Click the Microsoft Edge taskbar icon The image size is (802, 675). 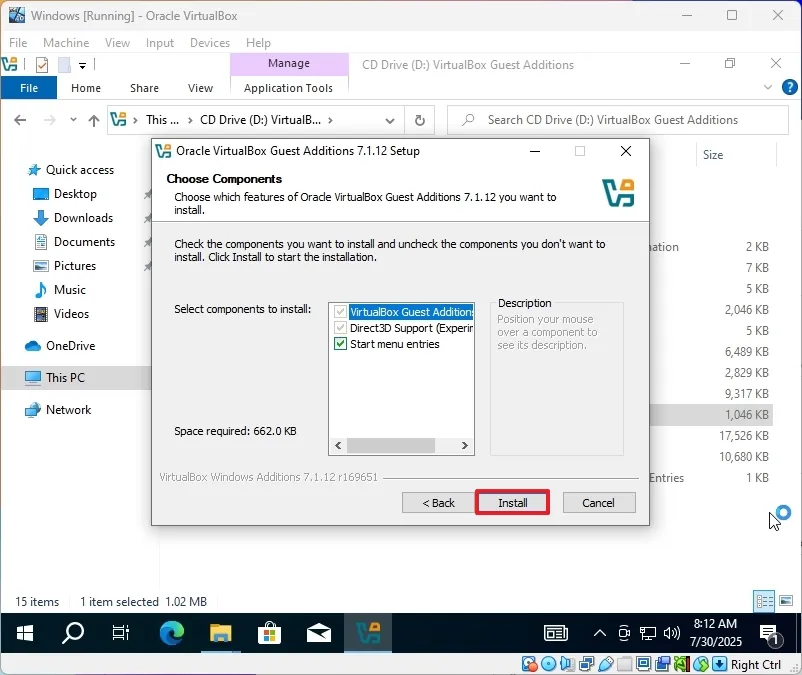[170, 632]
